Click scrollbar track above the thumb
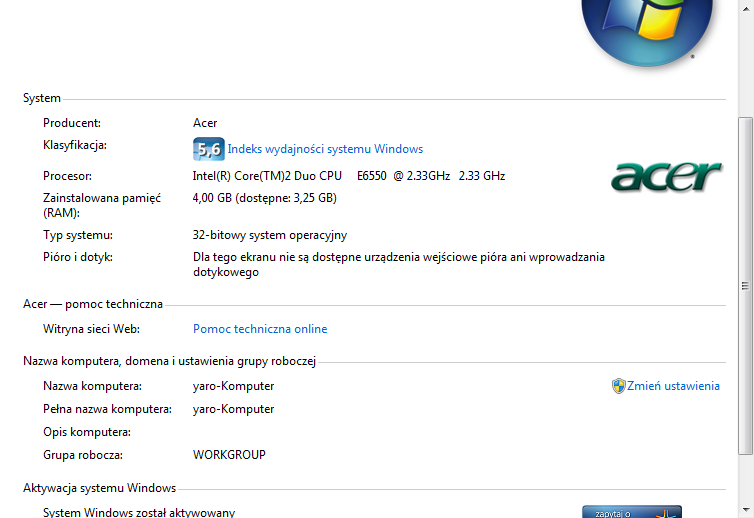The height and width of the screenshot is (518, 754). (745, 60)
